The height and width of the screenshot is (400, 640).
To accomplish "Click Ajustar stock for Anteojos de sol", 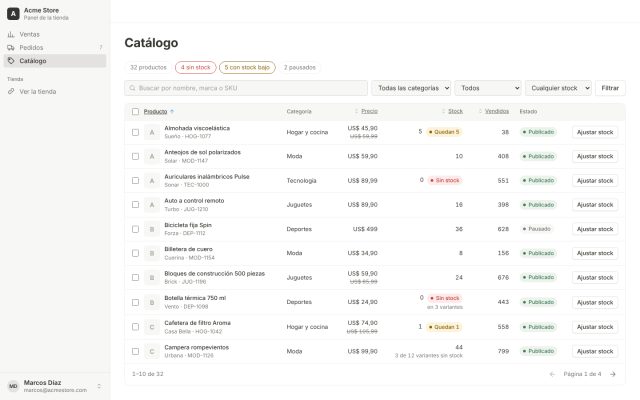I will pyautogui.click(x=595, y=156).
